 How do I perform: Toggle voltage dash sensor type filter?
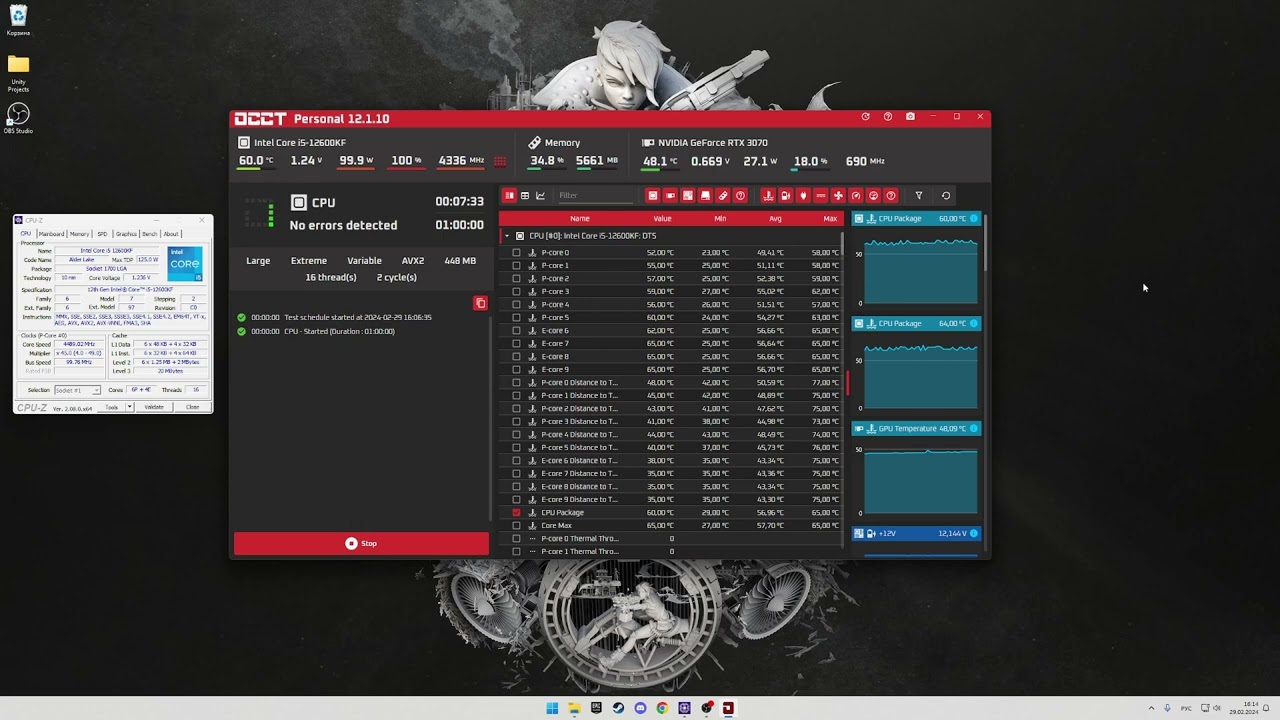[821, 196]
